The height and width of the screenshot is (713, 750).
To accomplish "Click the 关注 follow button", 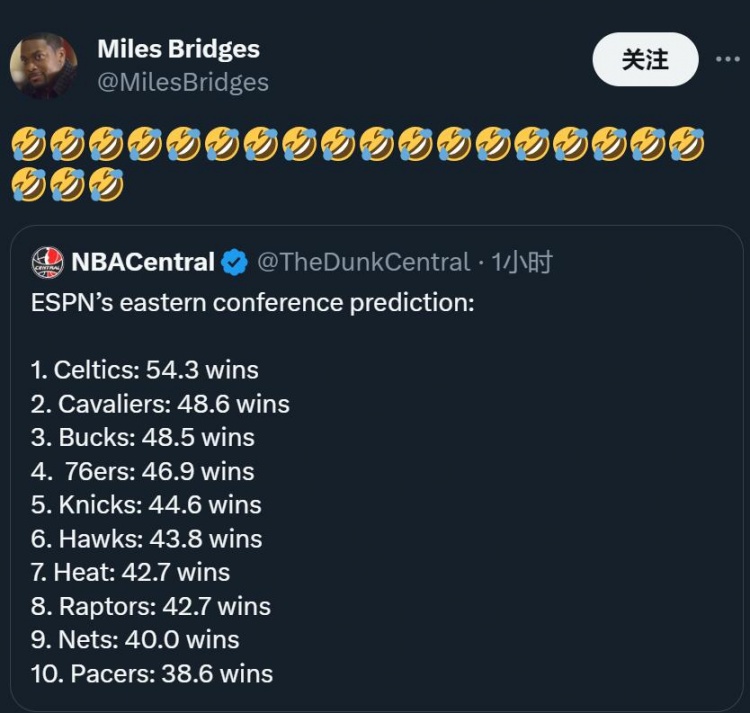I will pyautogui.click(x=645, y=59).
